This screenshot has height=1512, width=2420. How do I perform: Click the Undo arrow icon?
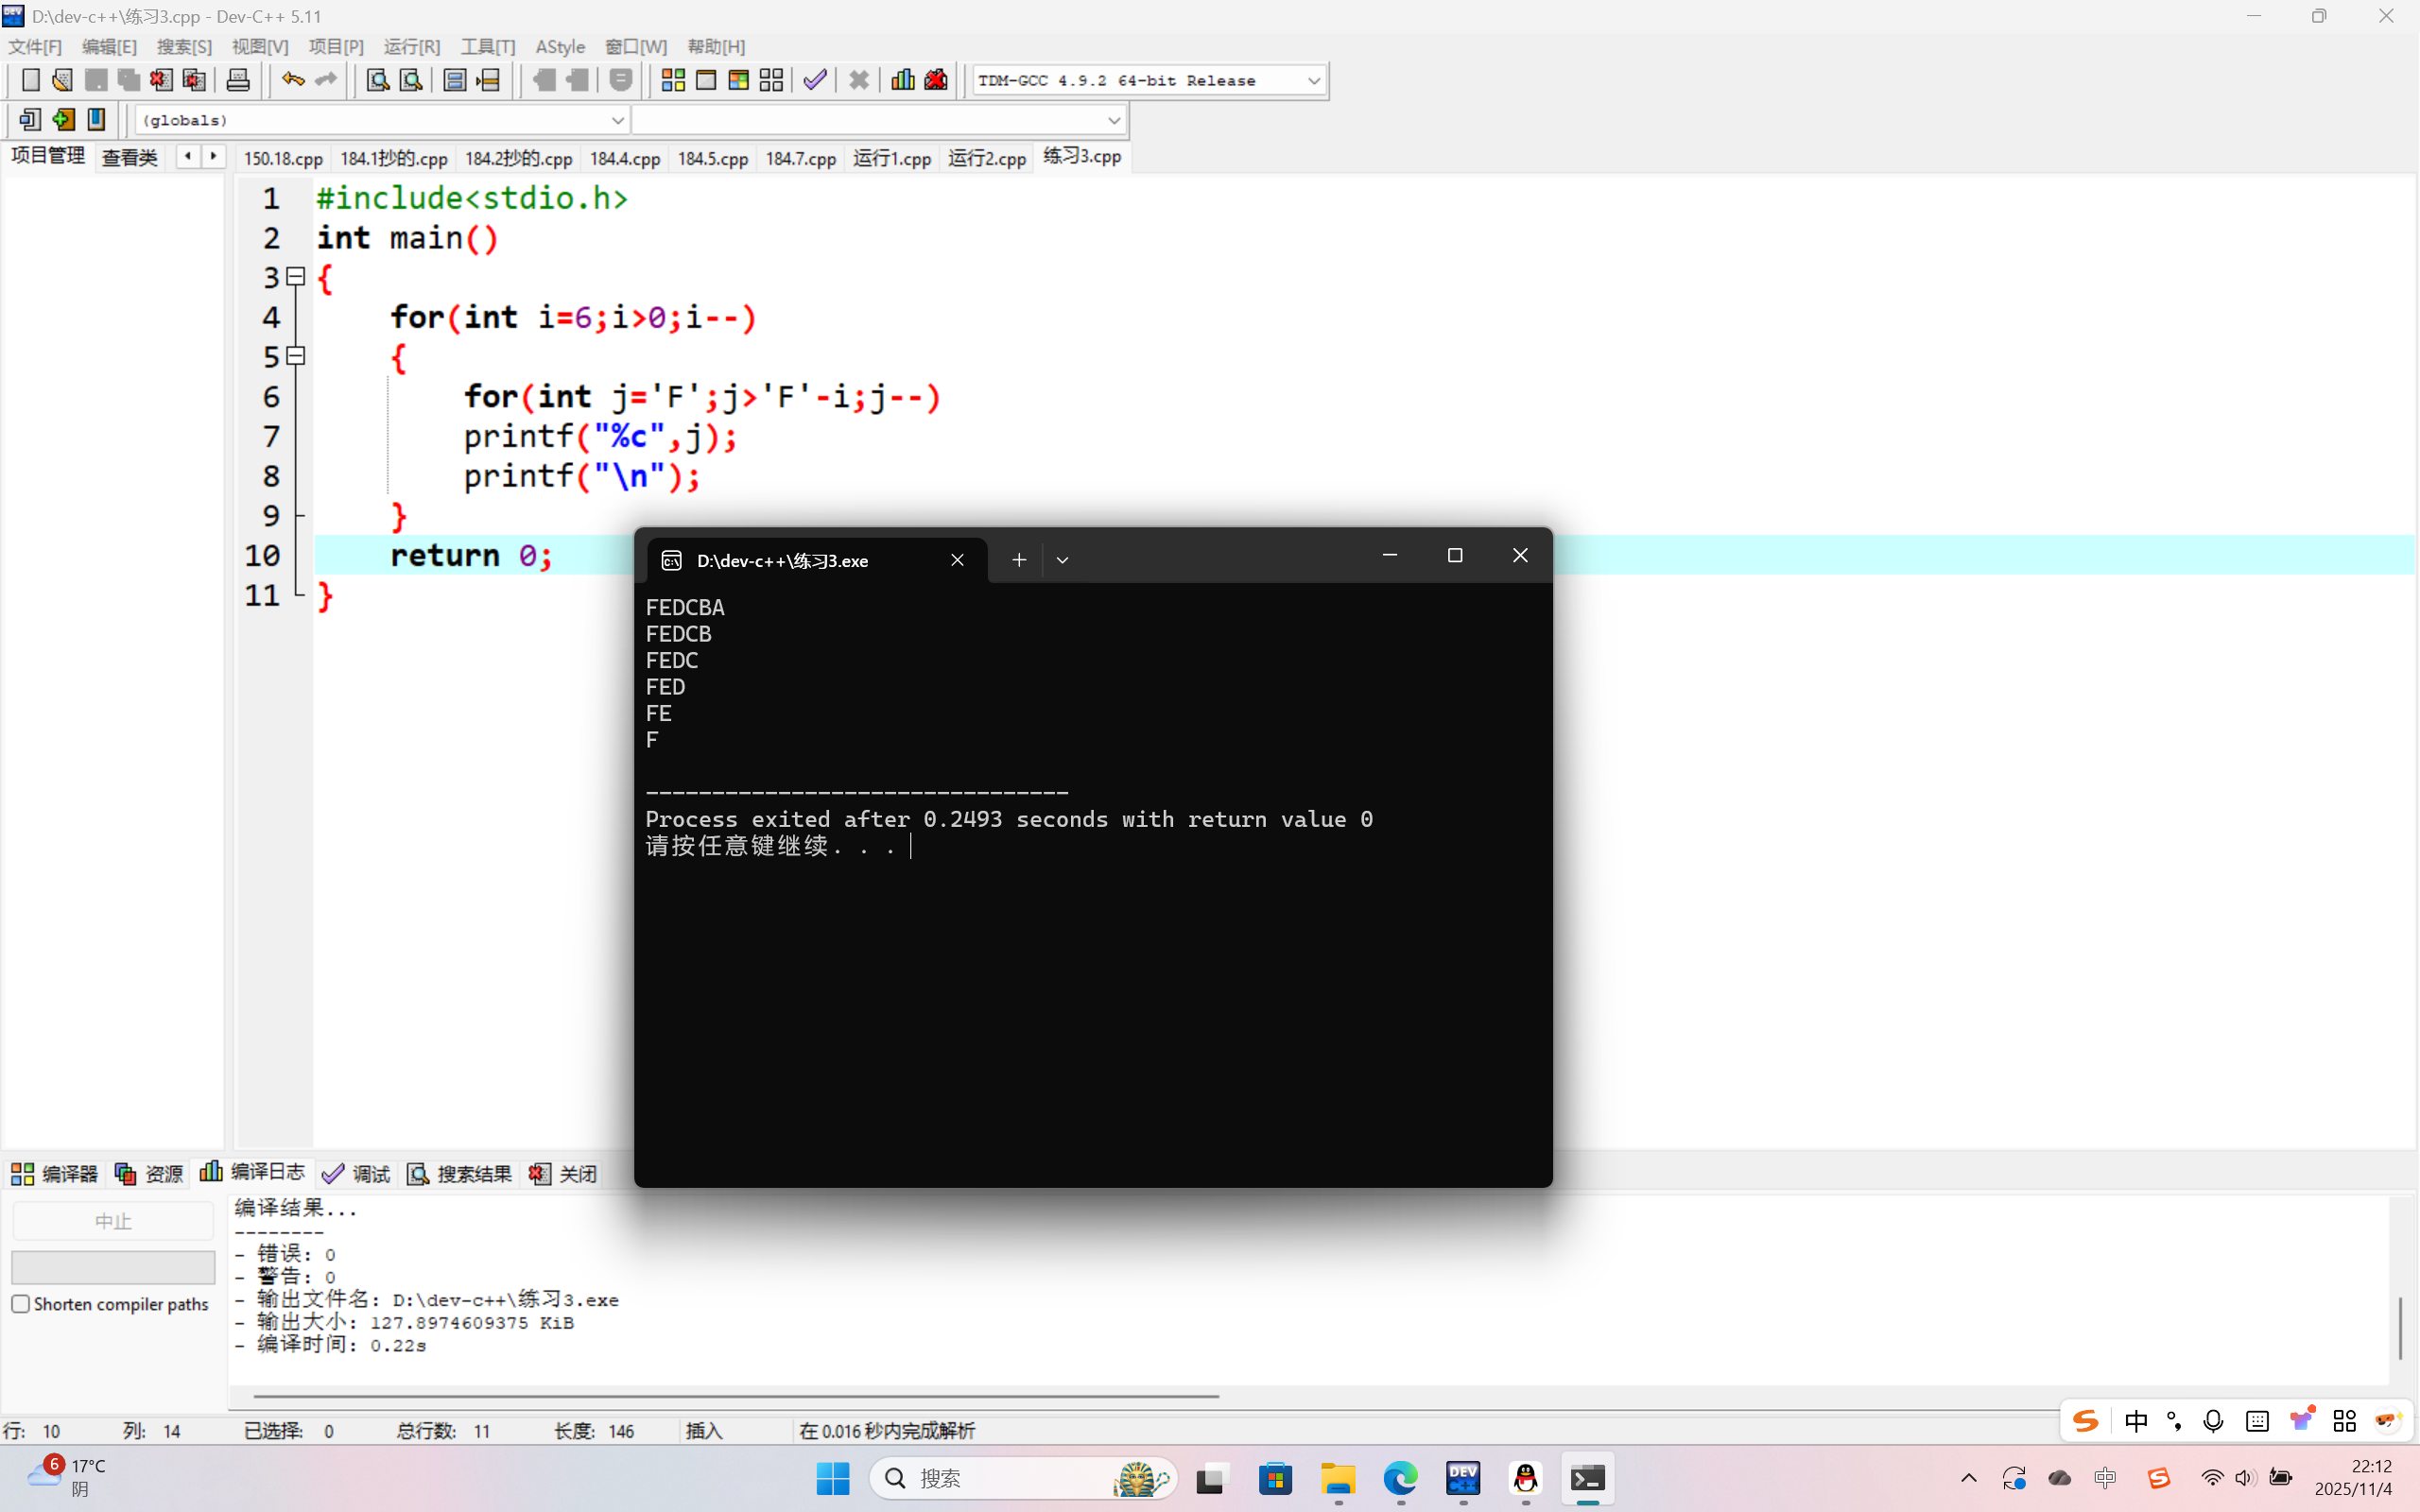pyautogui.click(x=292, y=80)
